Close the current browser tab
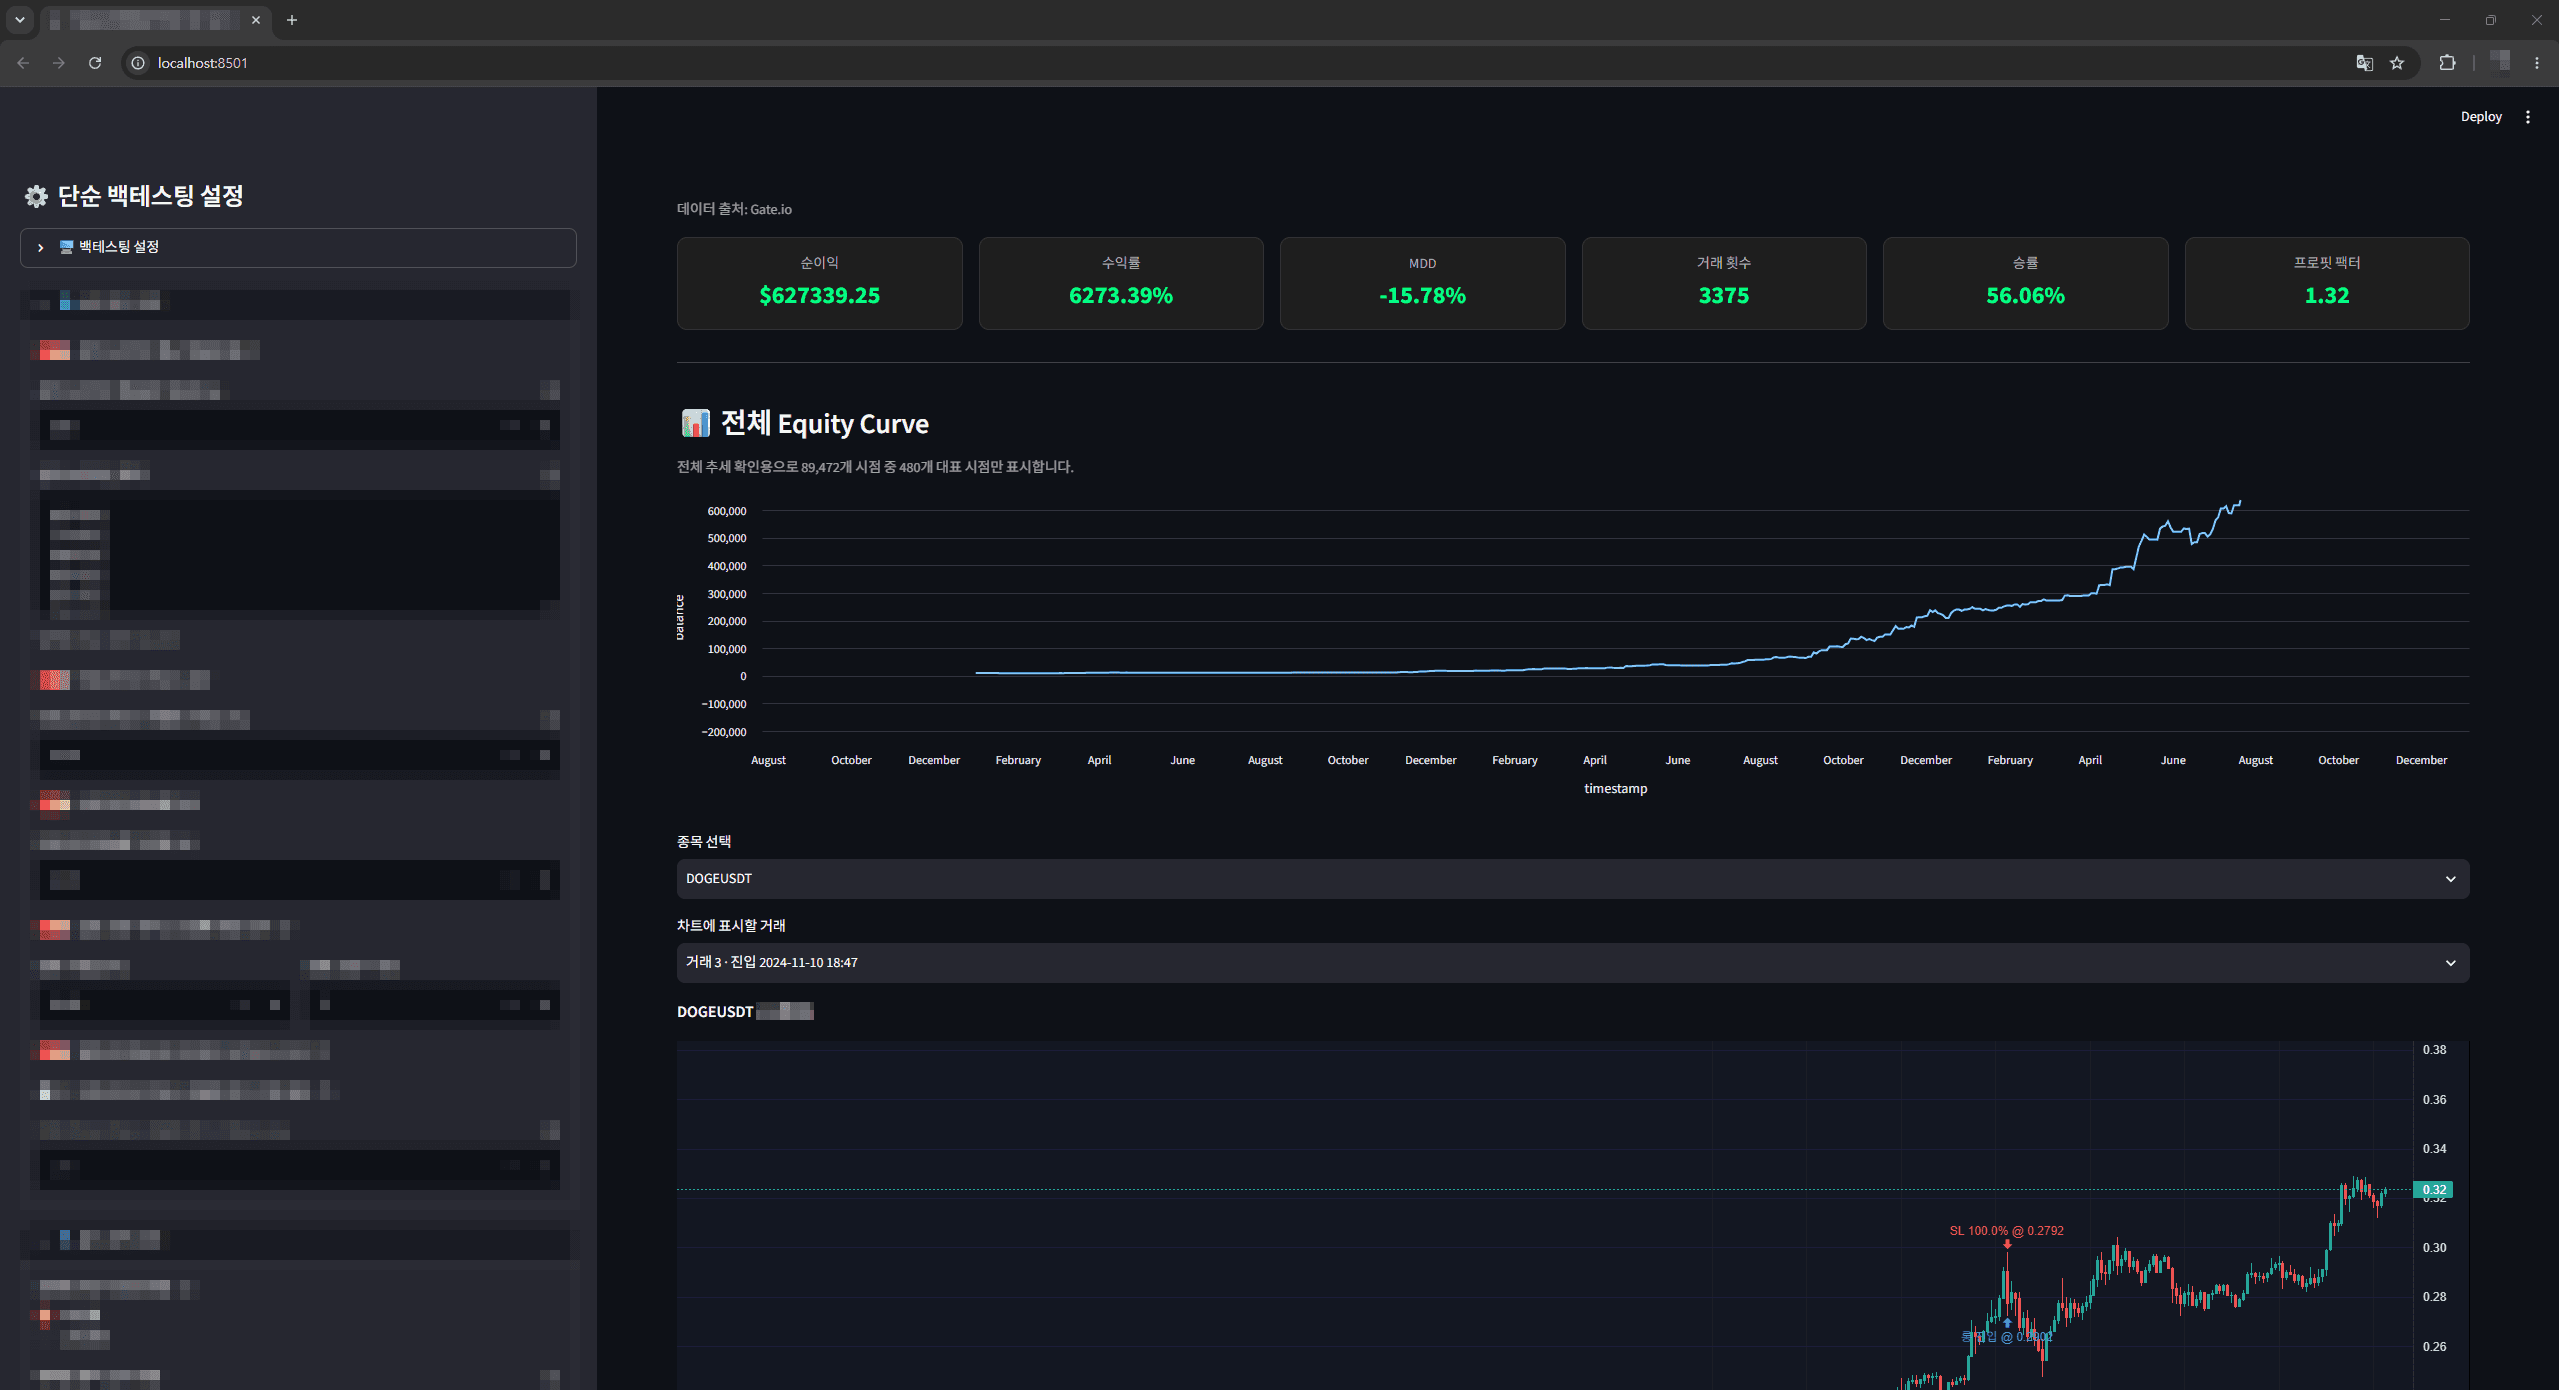 point(256,20)
